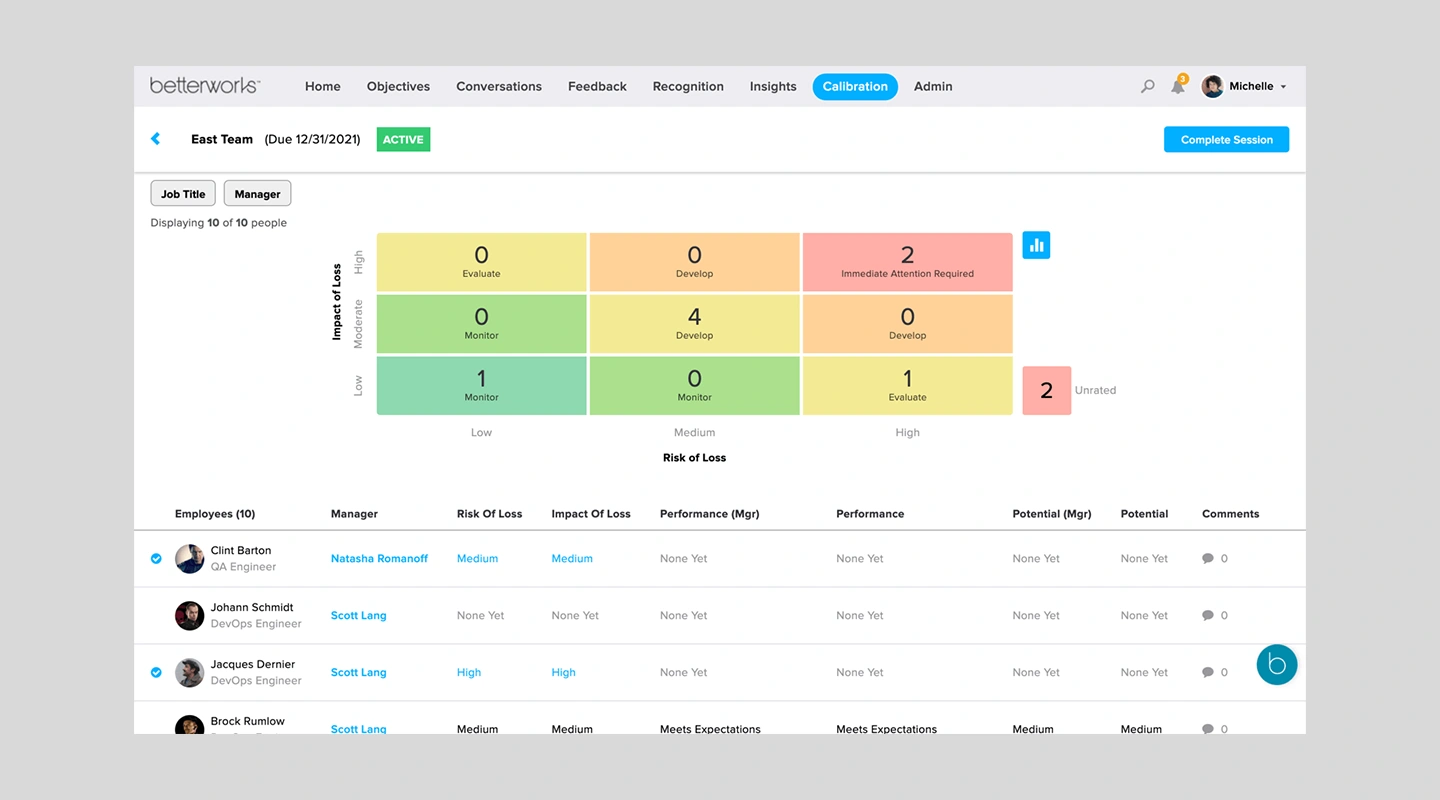Open notifications bell icon
1440x800 pixels.
point(1178,87)
